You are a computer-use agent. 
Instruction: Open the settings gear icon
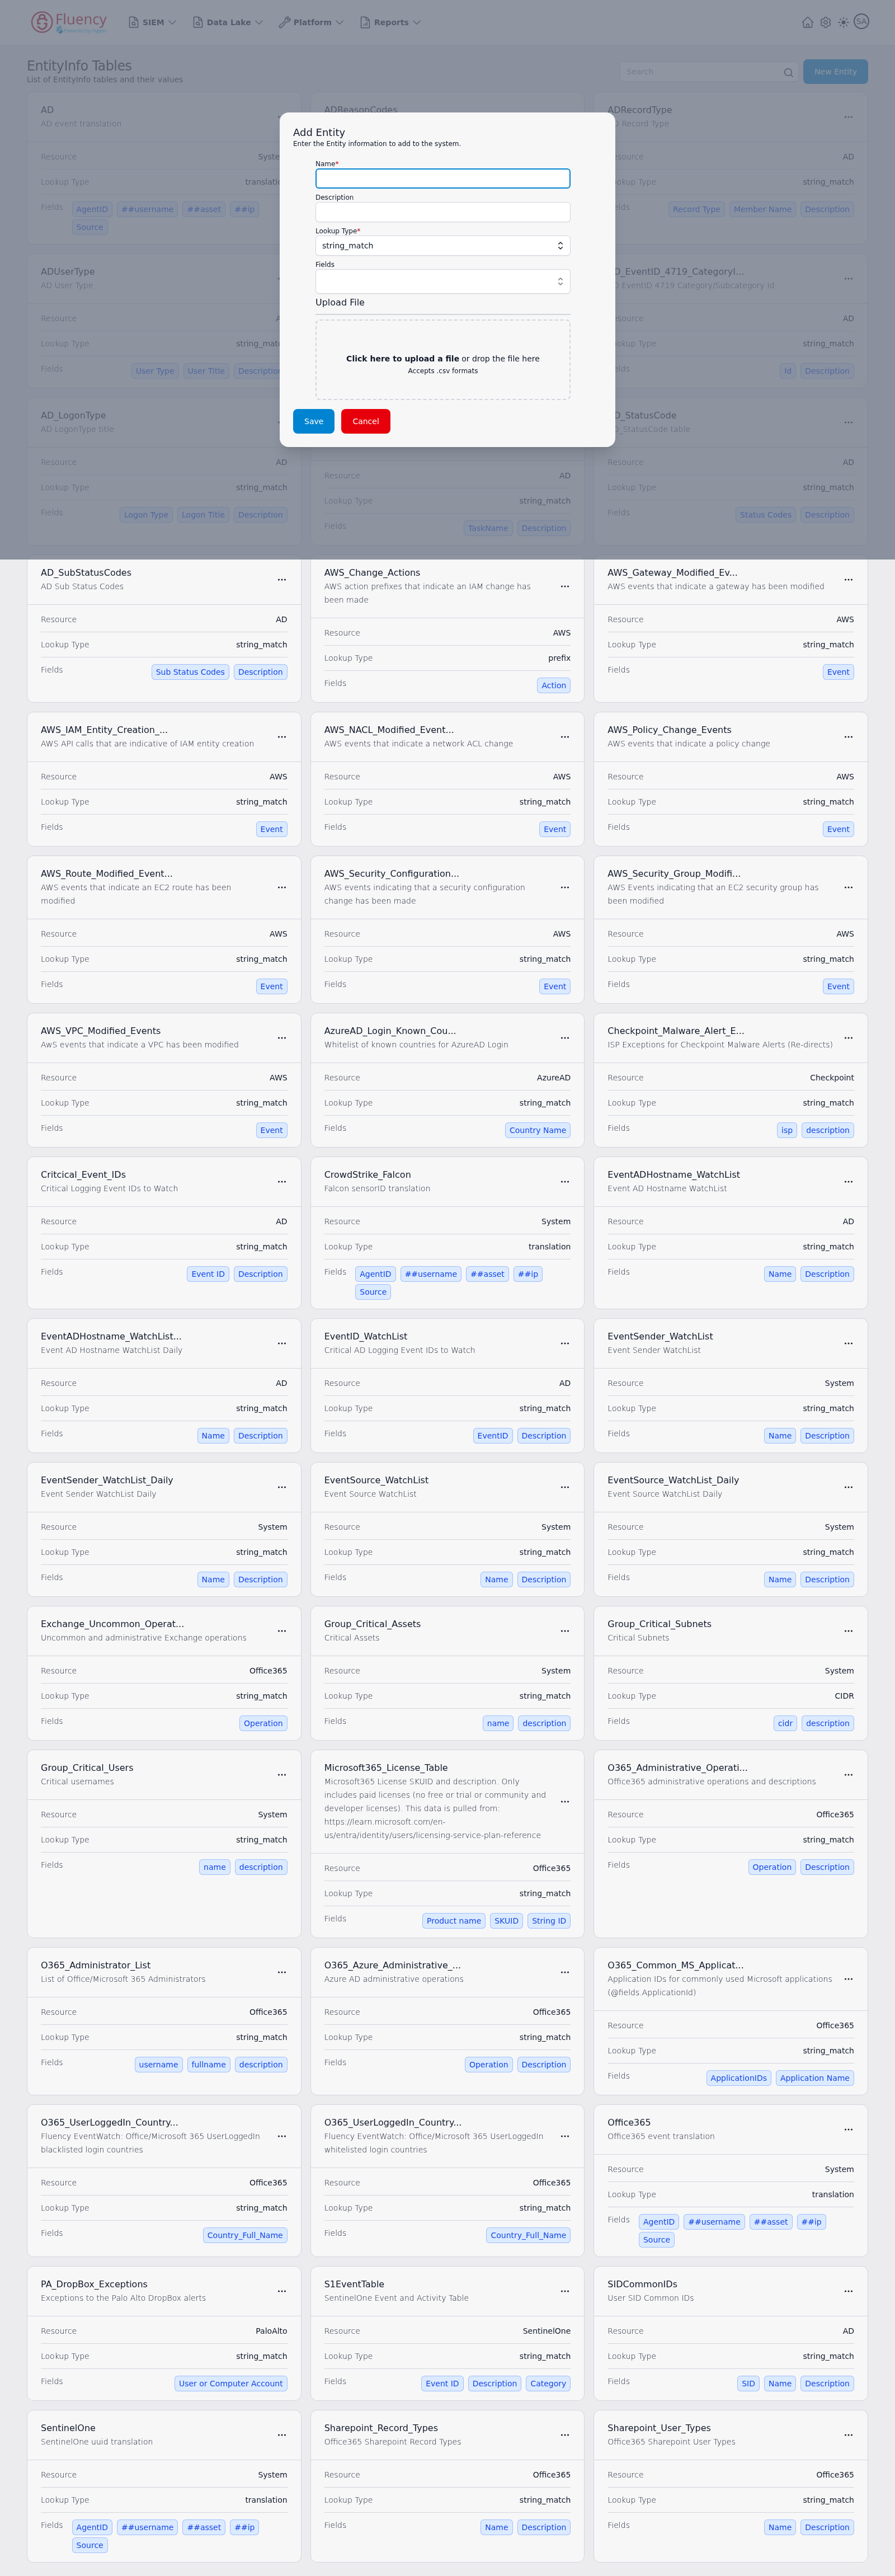825,22
